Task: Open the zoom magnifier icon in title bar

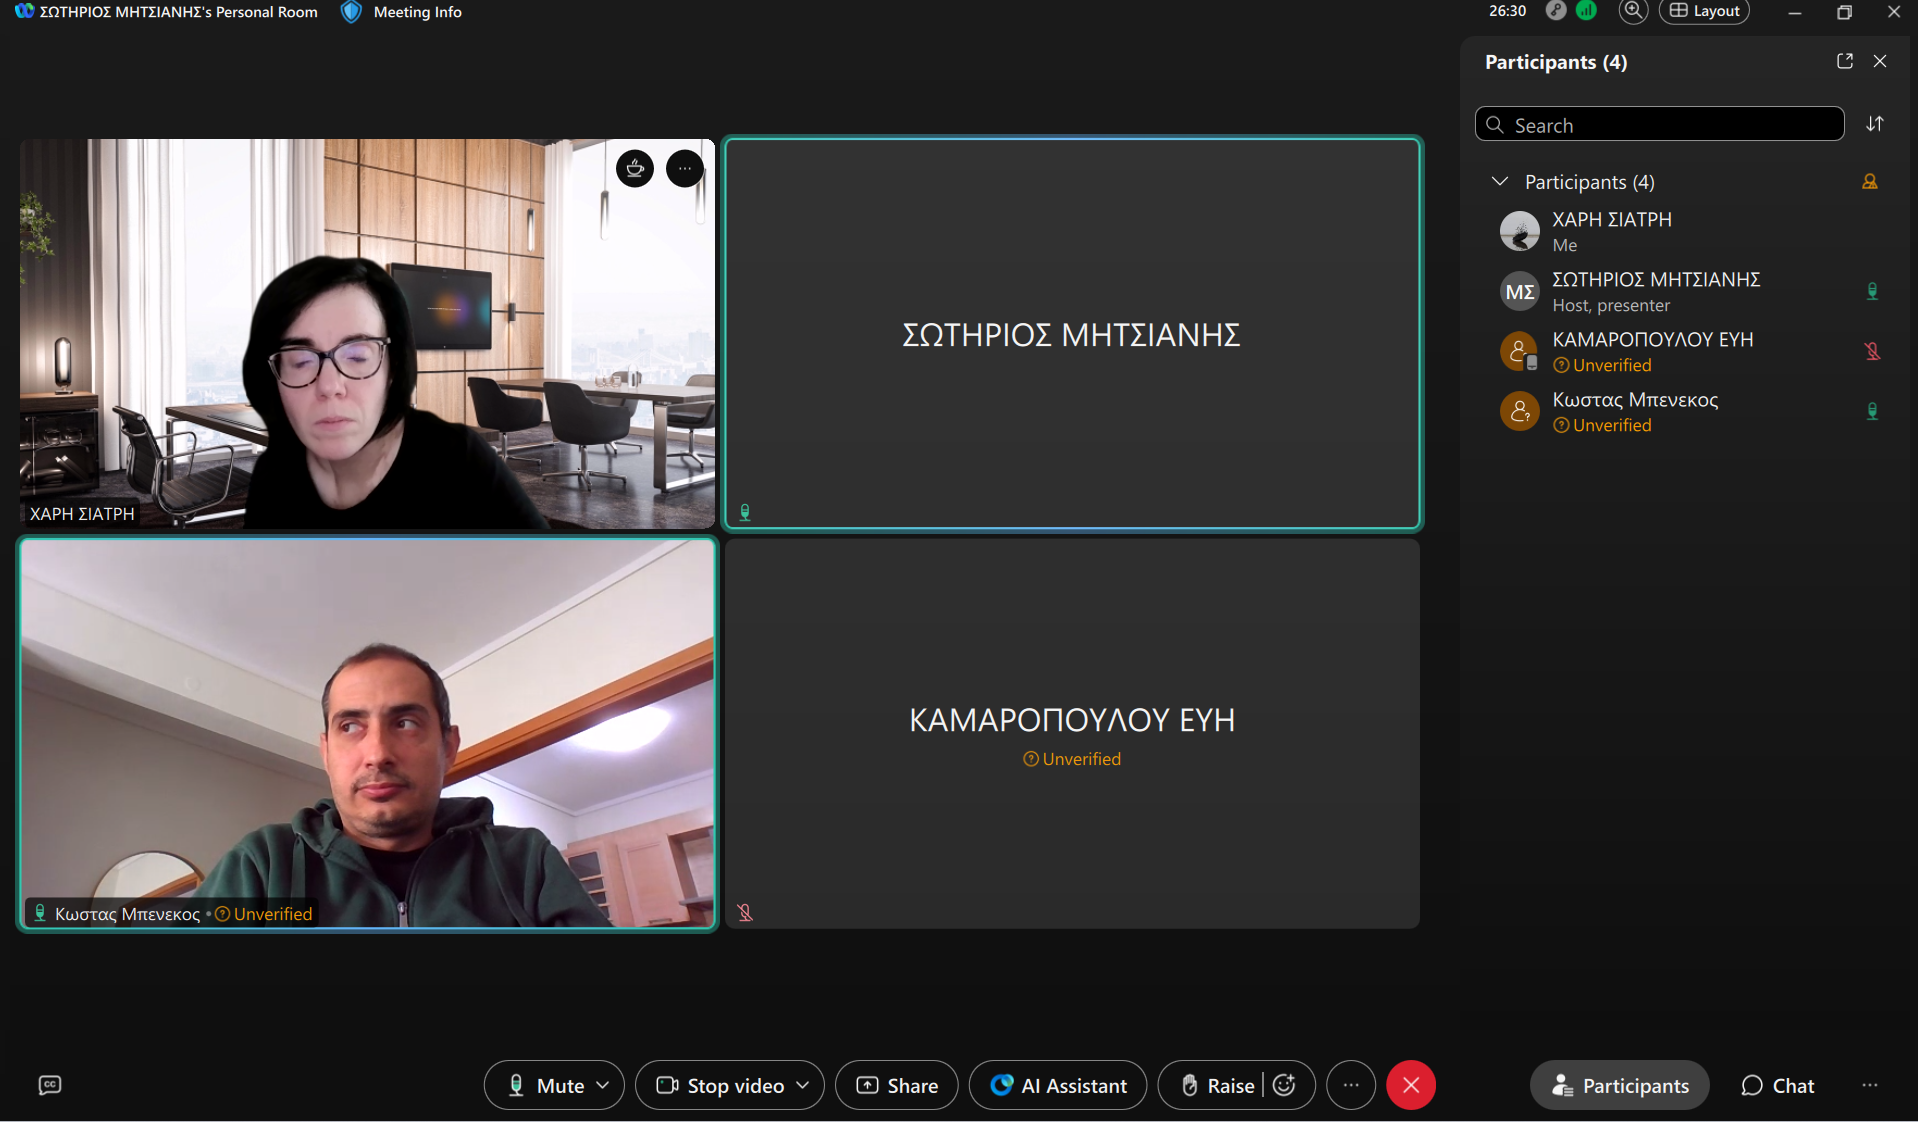Action: [1633, 11]
